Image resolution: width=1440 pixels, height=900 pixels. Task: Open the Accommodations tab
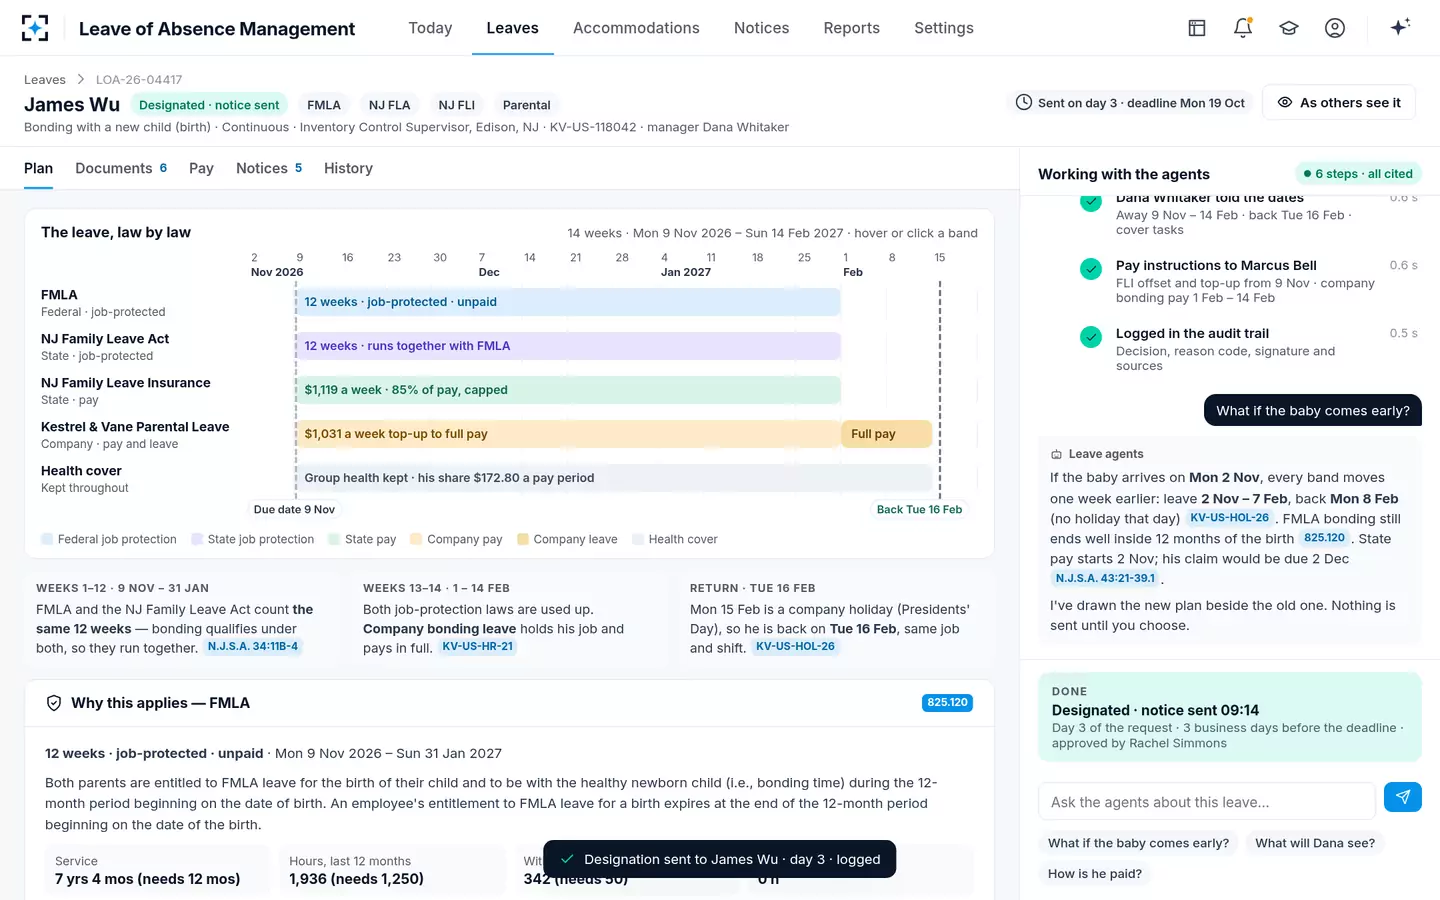tap(636, 28)
